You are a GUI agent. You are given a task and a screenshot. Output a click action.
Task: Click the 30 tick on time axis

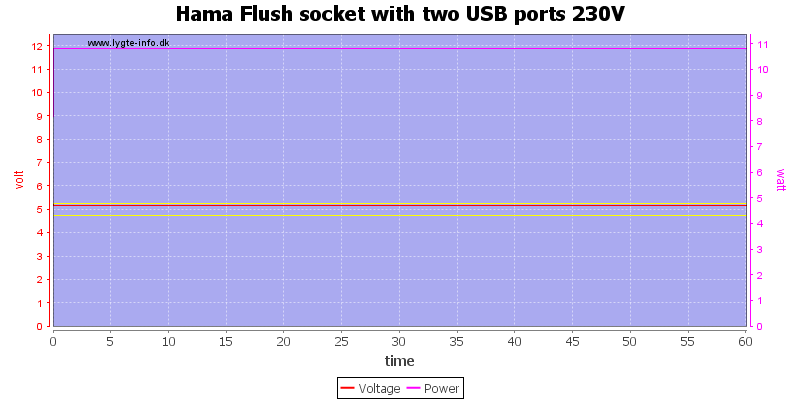pyautogui.click(x=399, y=341)
